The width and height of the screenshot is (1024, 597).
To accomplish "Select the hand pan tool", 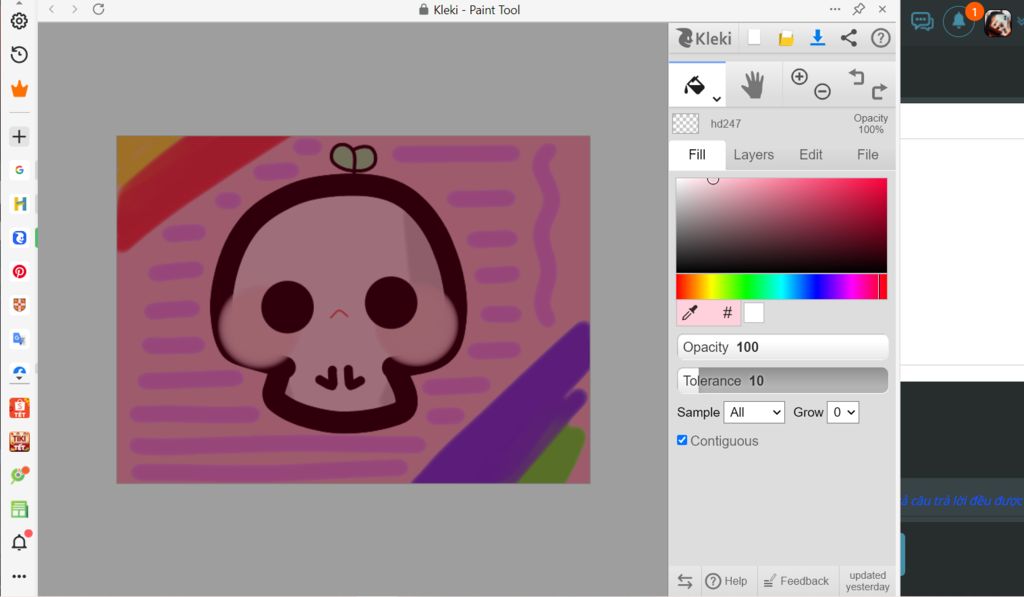I will point(752,85).
